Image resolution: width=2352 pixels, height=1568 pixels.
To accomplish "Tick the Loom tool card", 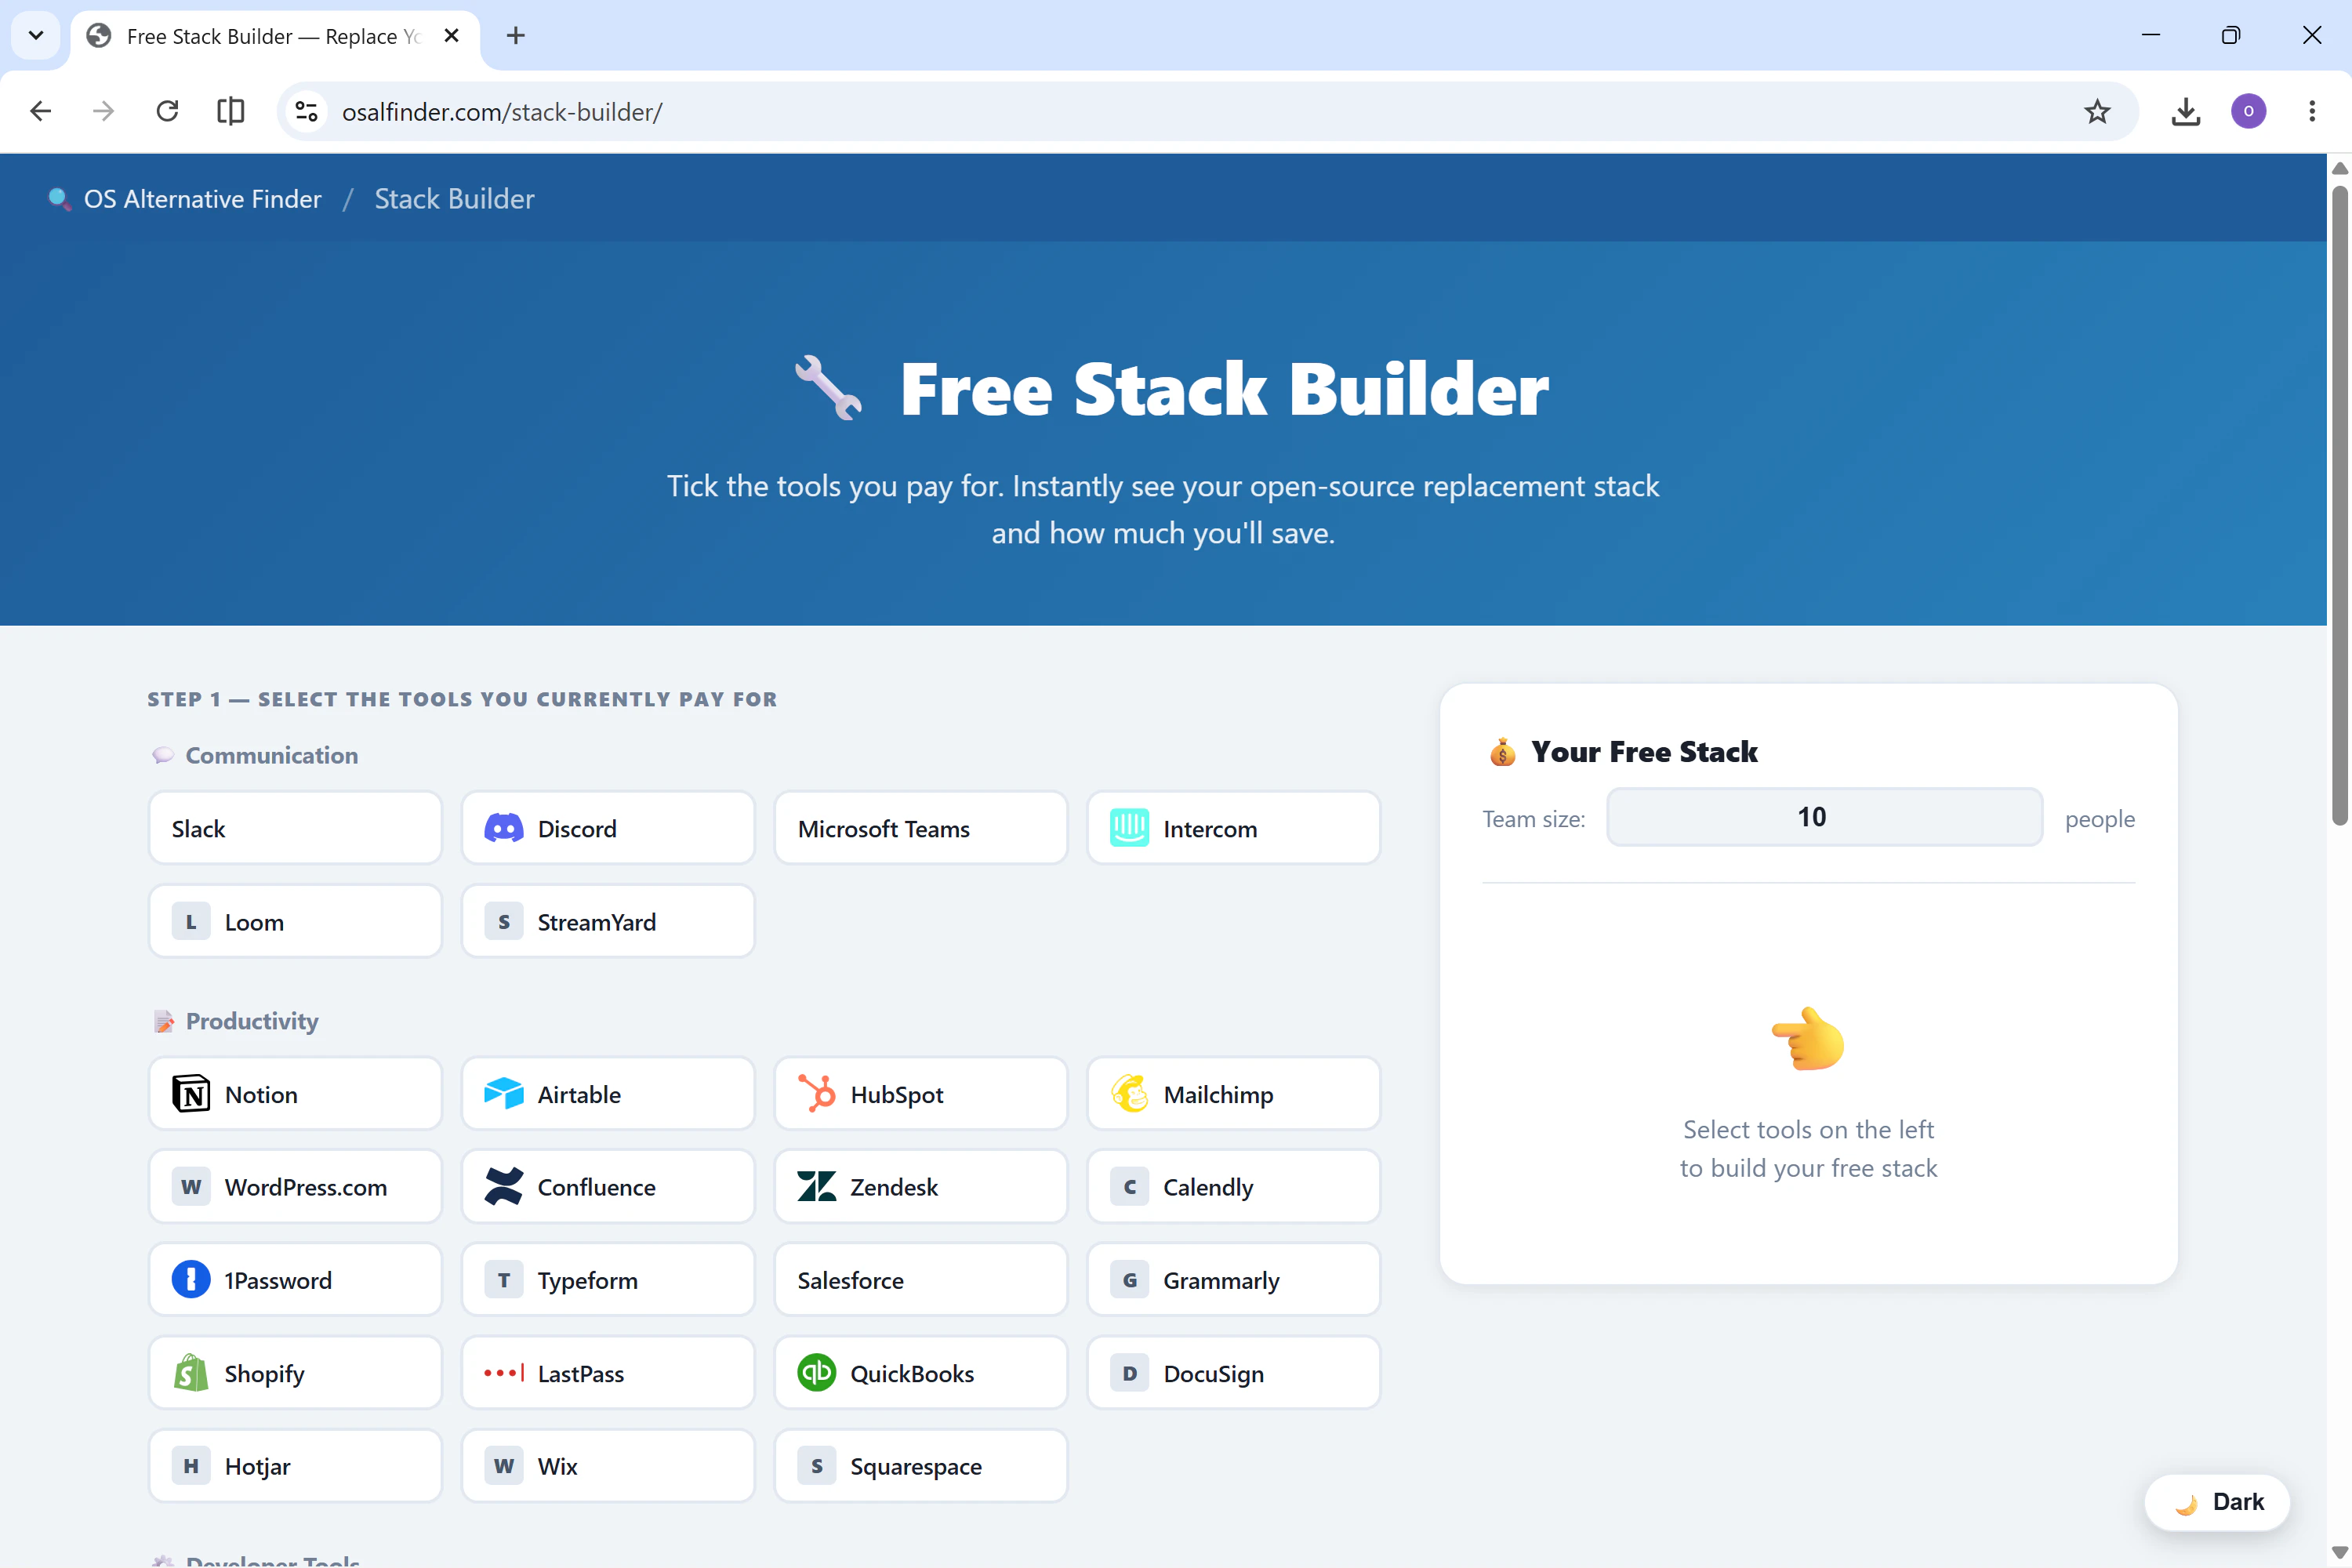I will pos(295,921).
